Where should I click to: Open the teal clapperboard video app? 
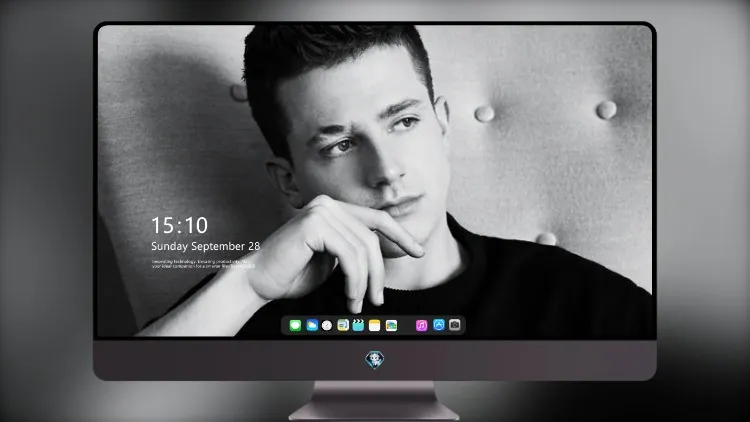(358, 325)
